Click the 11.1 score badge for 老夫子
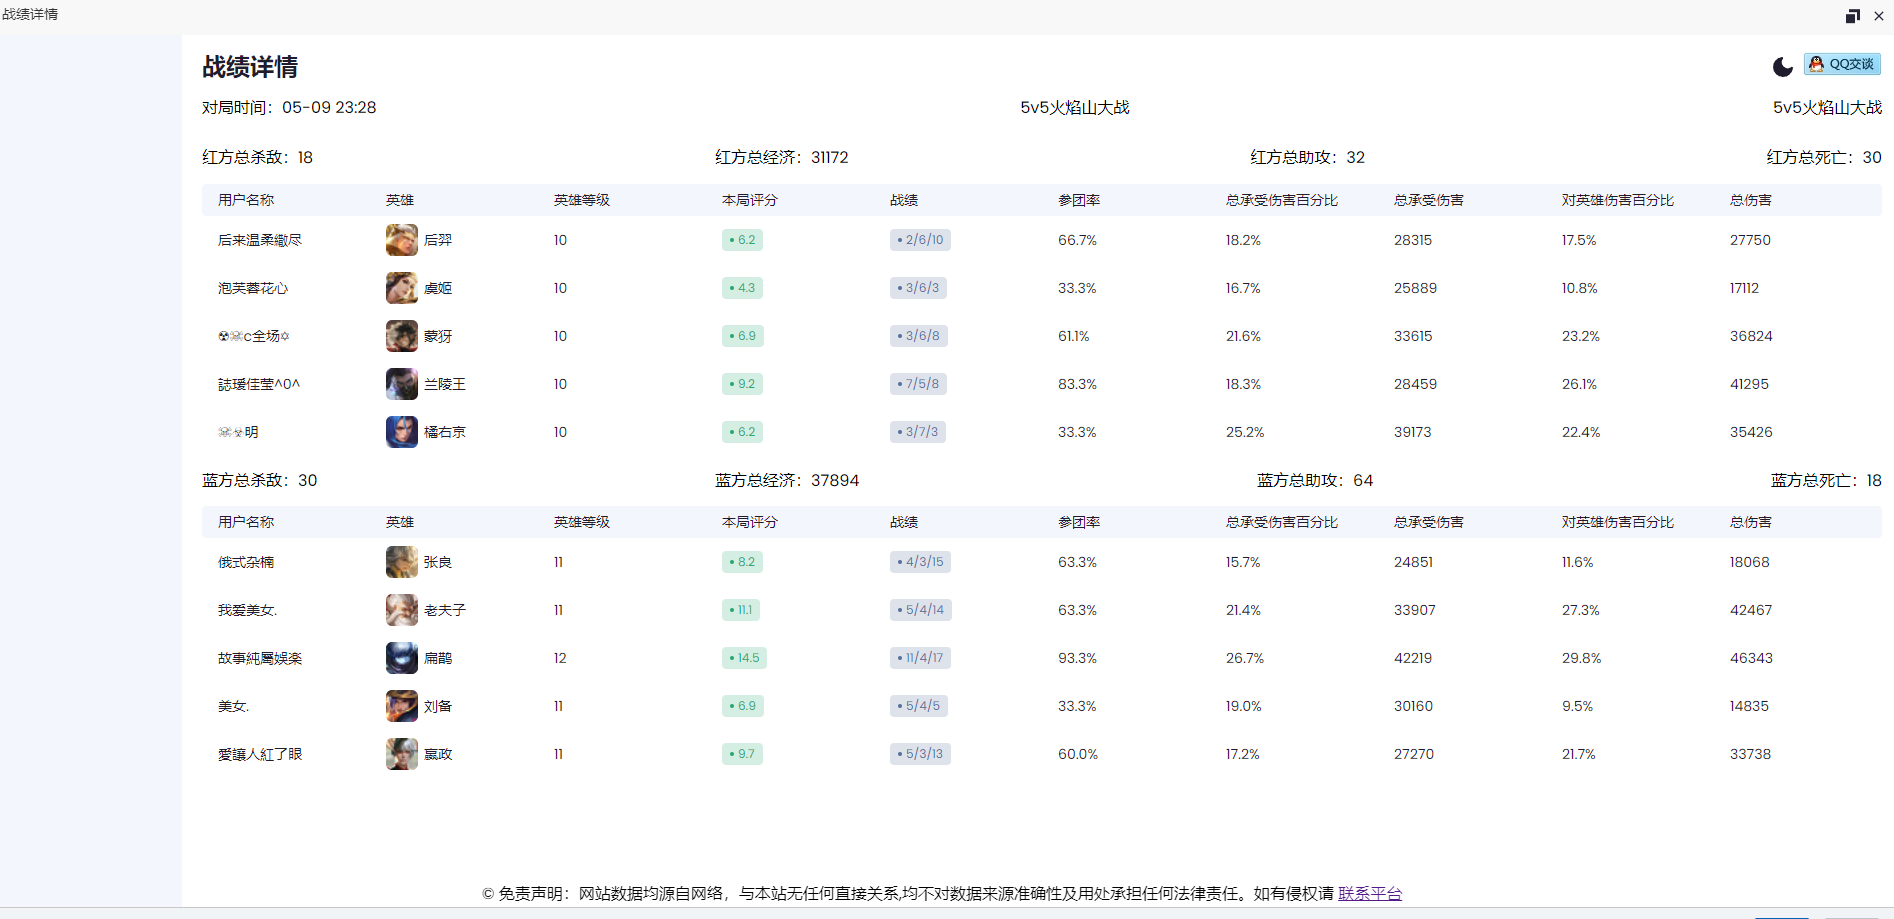1894x919 pixels. click(x=741, y=610)
